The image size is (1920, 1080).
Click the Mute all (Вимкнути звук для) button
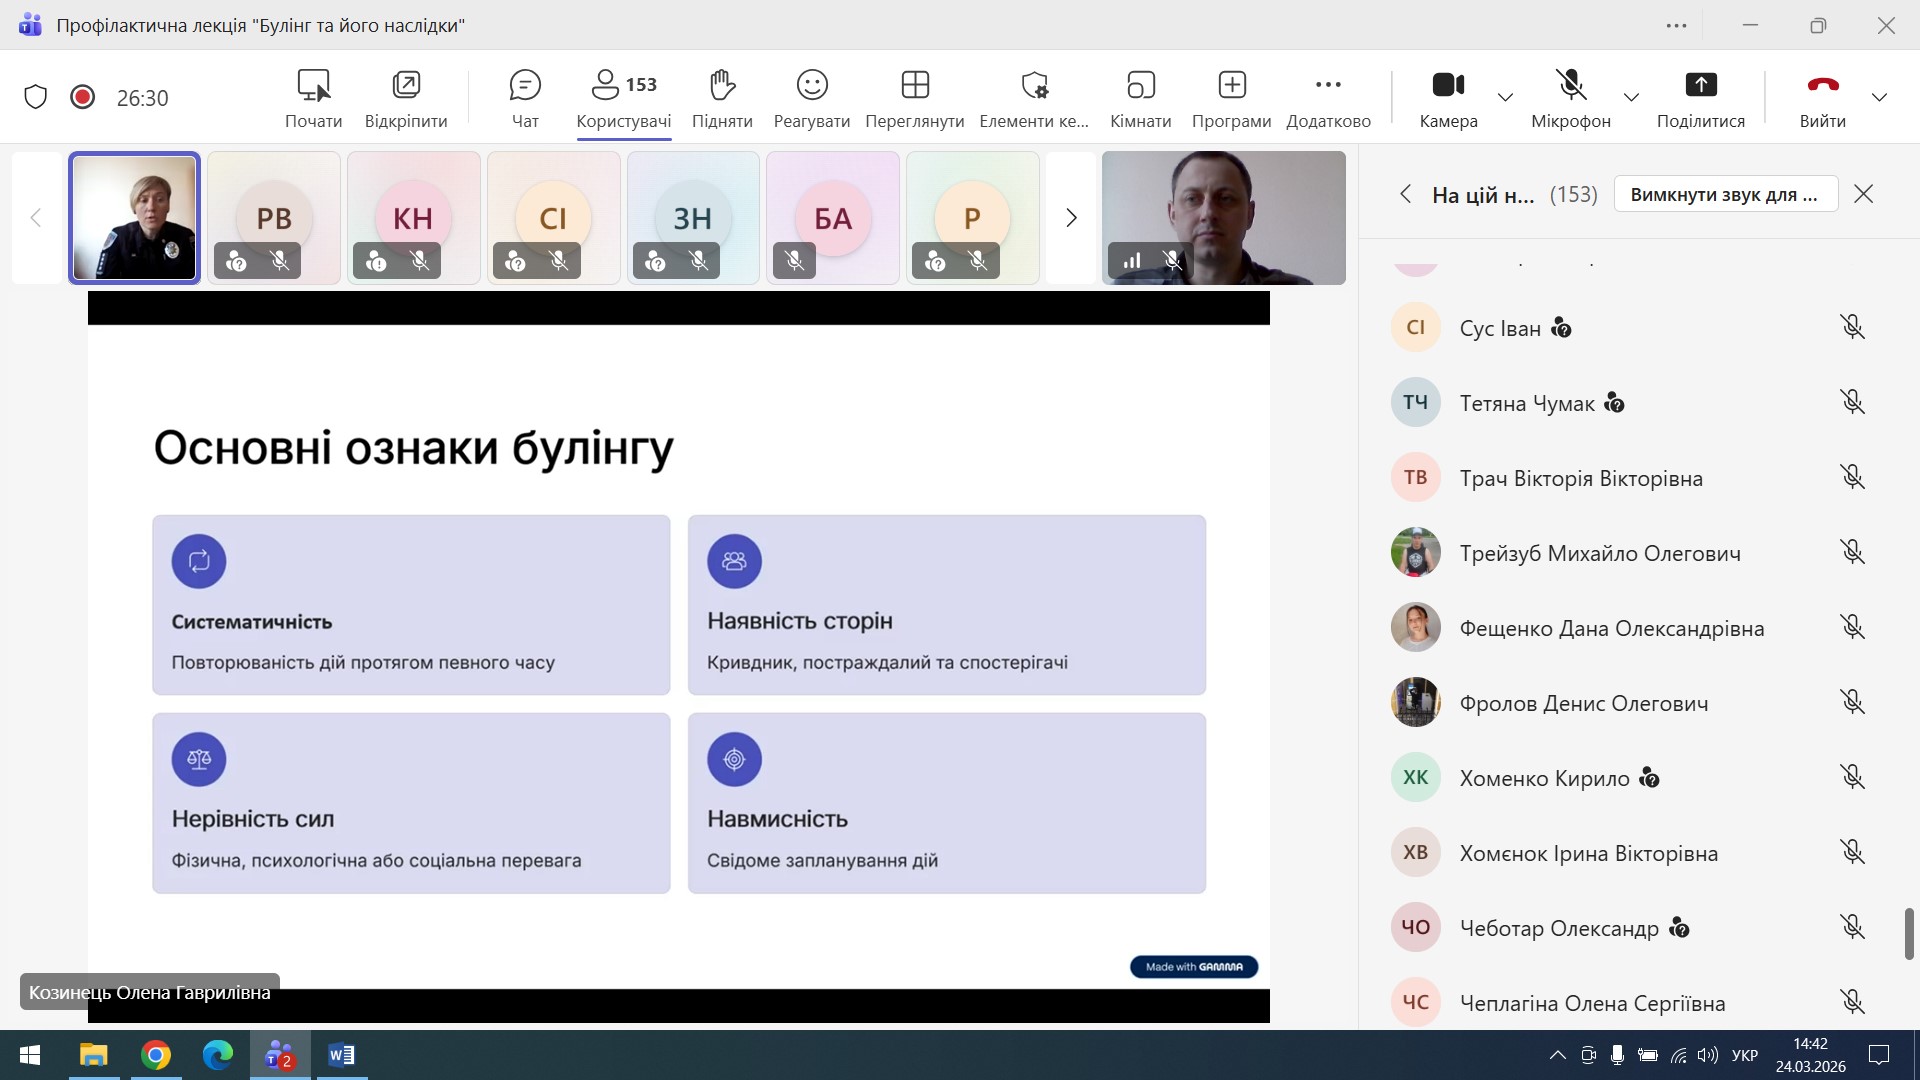(1725, 194)
